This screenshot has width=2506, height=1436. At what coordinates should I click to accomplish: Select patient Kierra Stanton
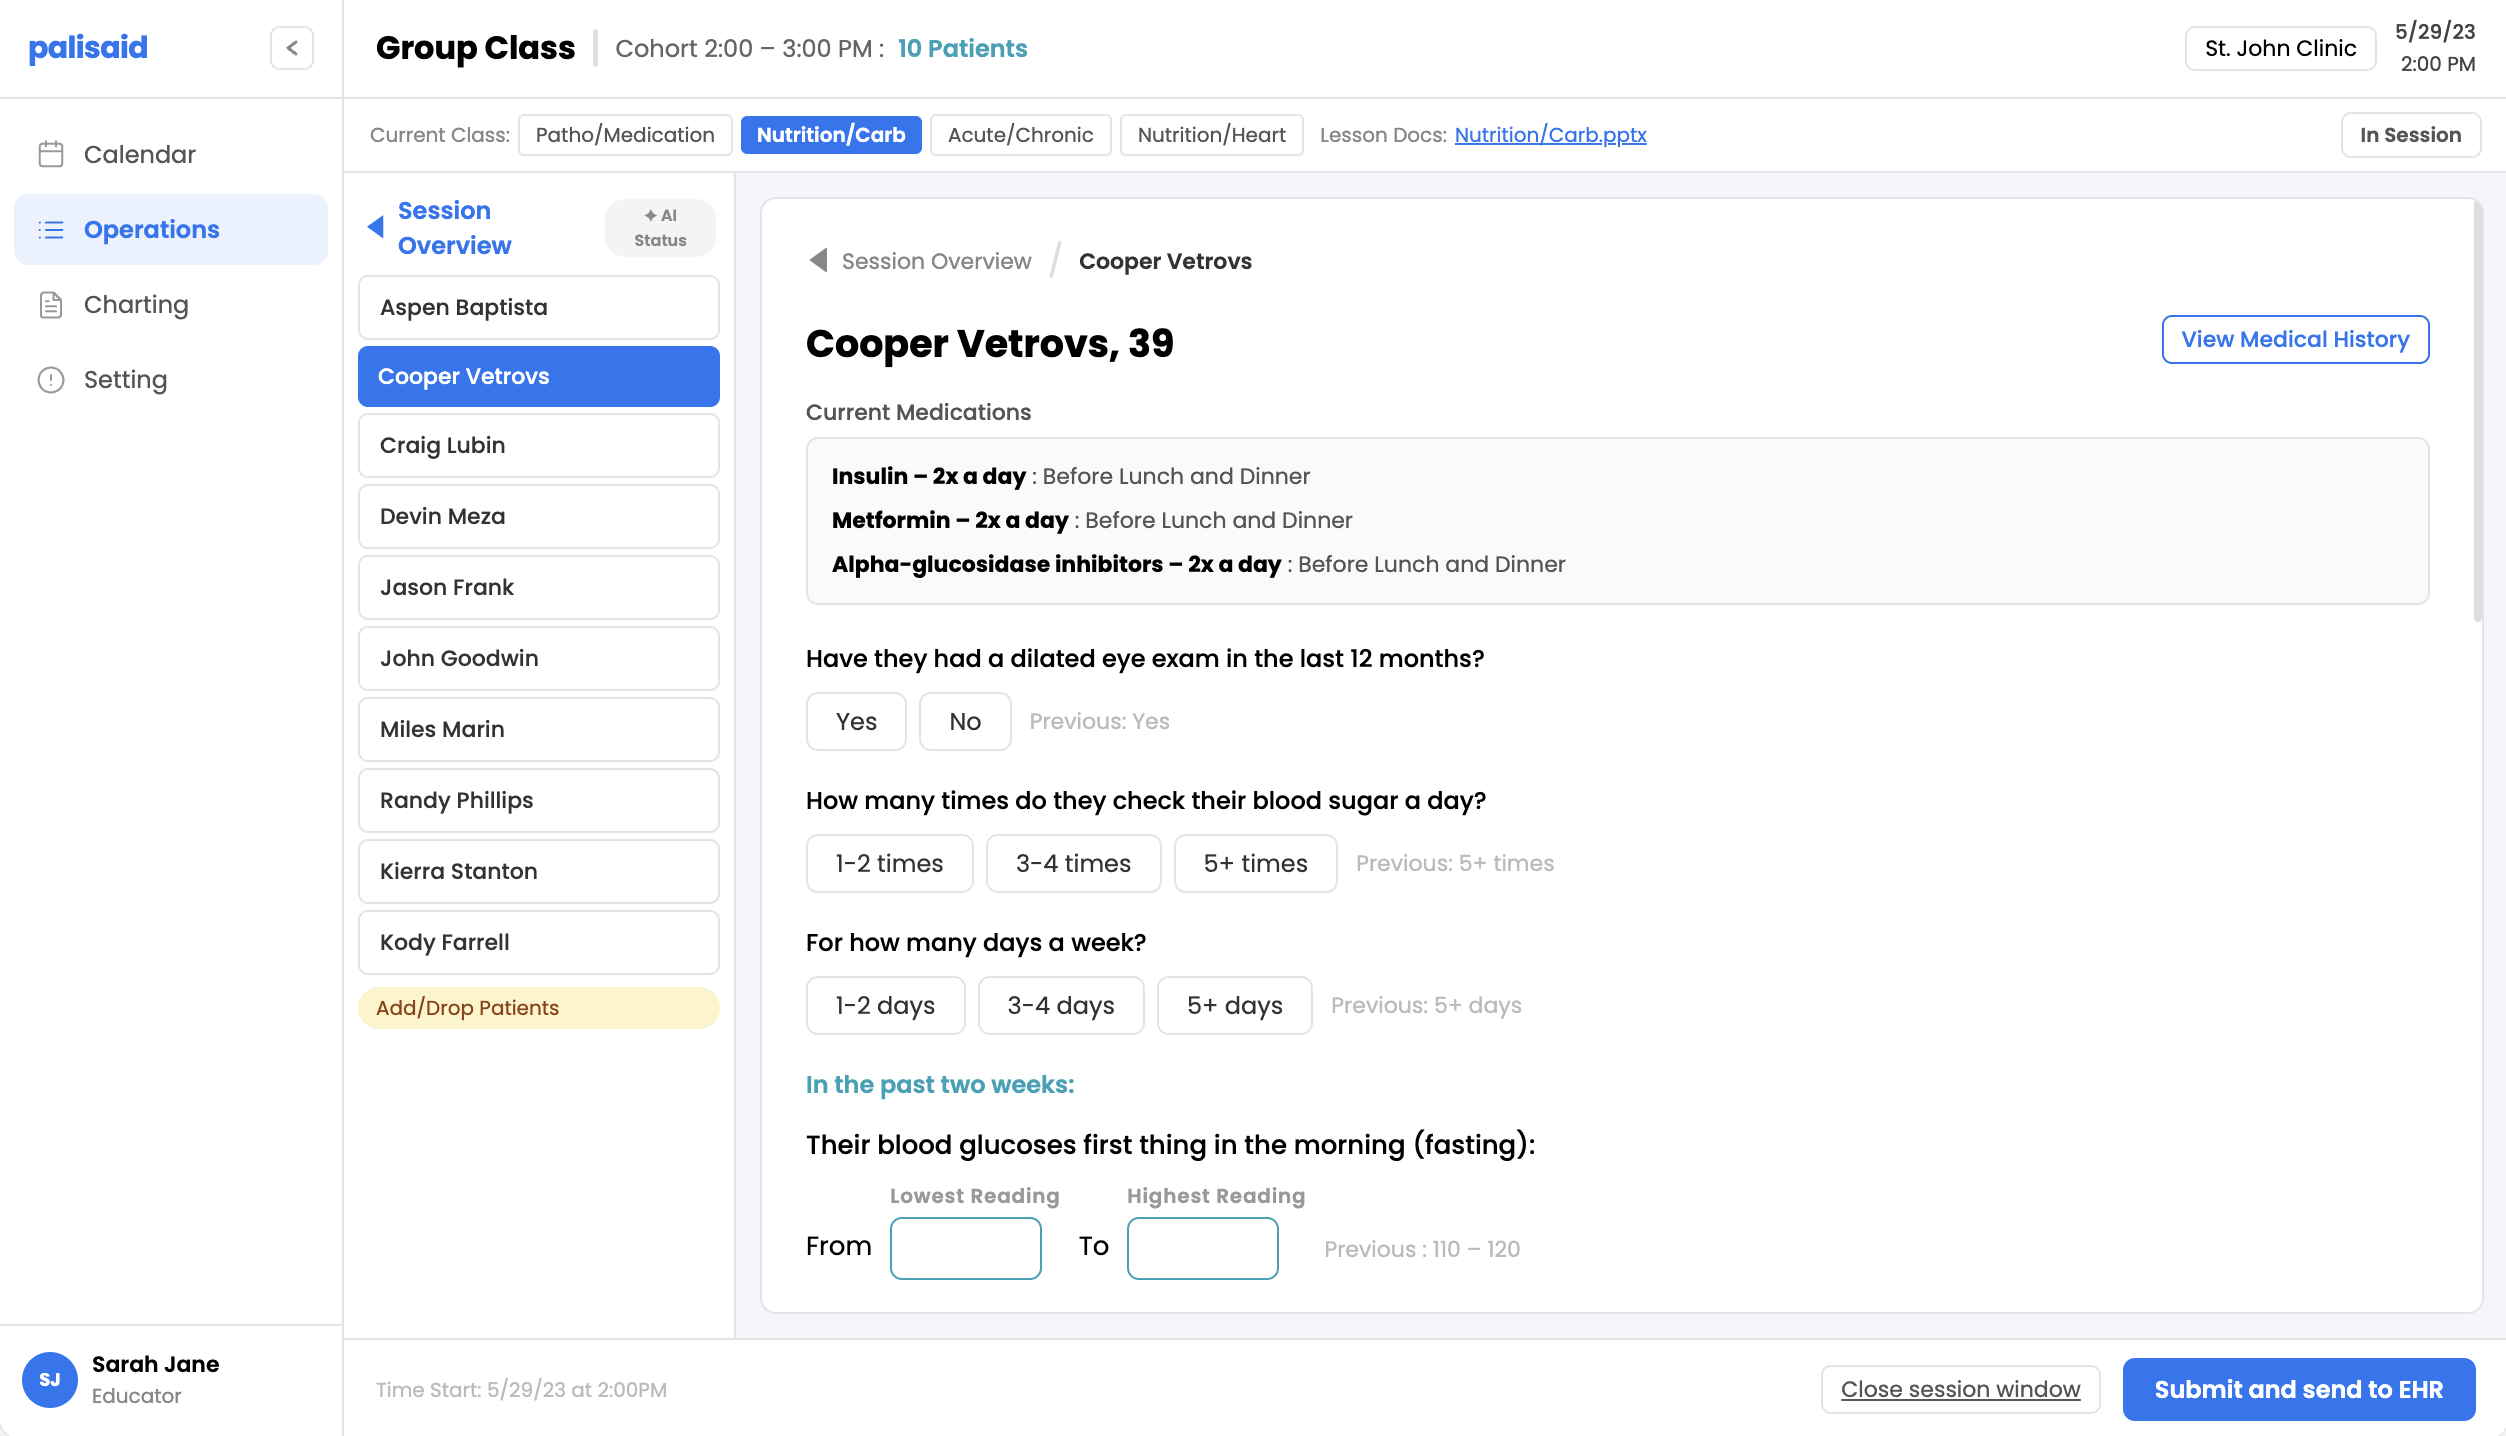(x=539, y=871)
